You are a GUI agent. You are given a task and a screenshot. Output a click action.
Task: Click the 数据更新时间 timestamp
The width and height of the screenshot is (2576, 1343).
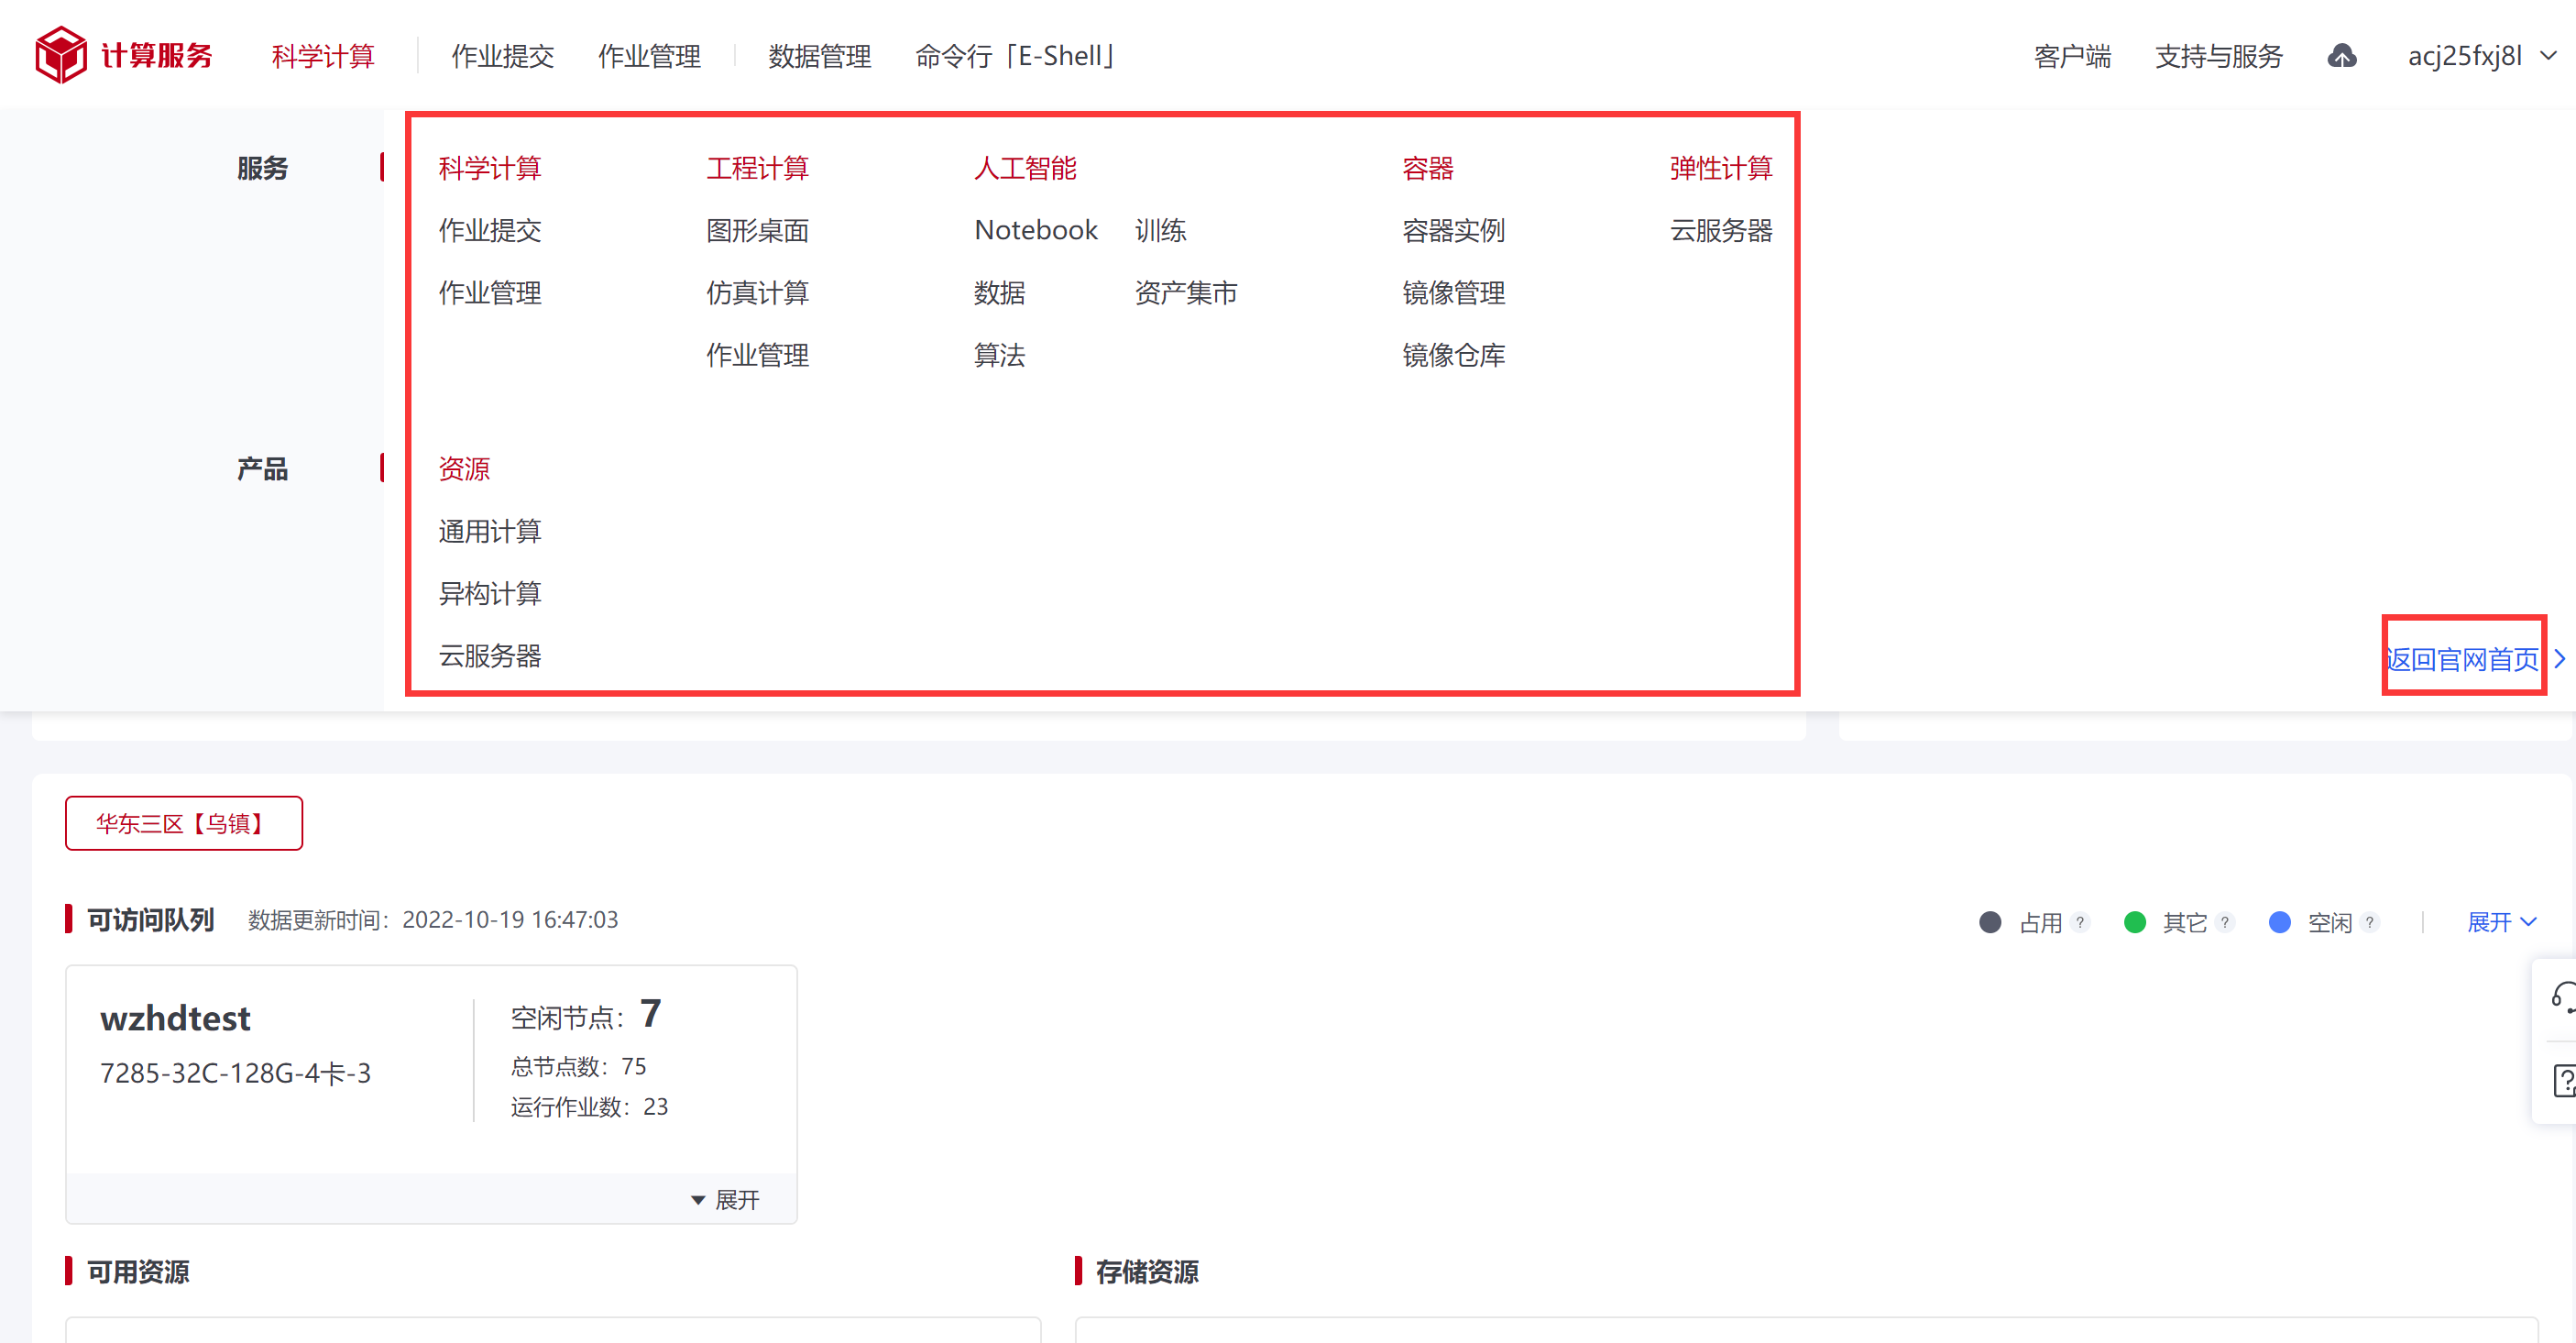[433, 919]
